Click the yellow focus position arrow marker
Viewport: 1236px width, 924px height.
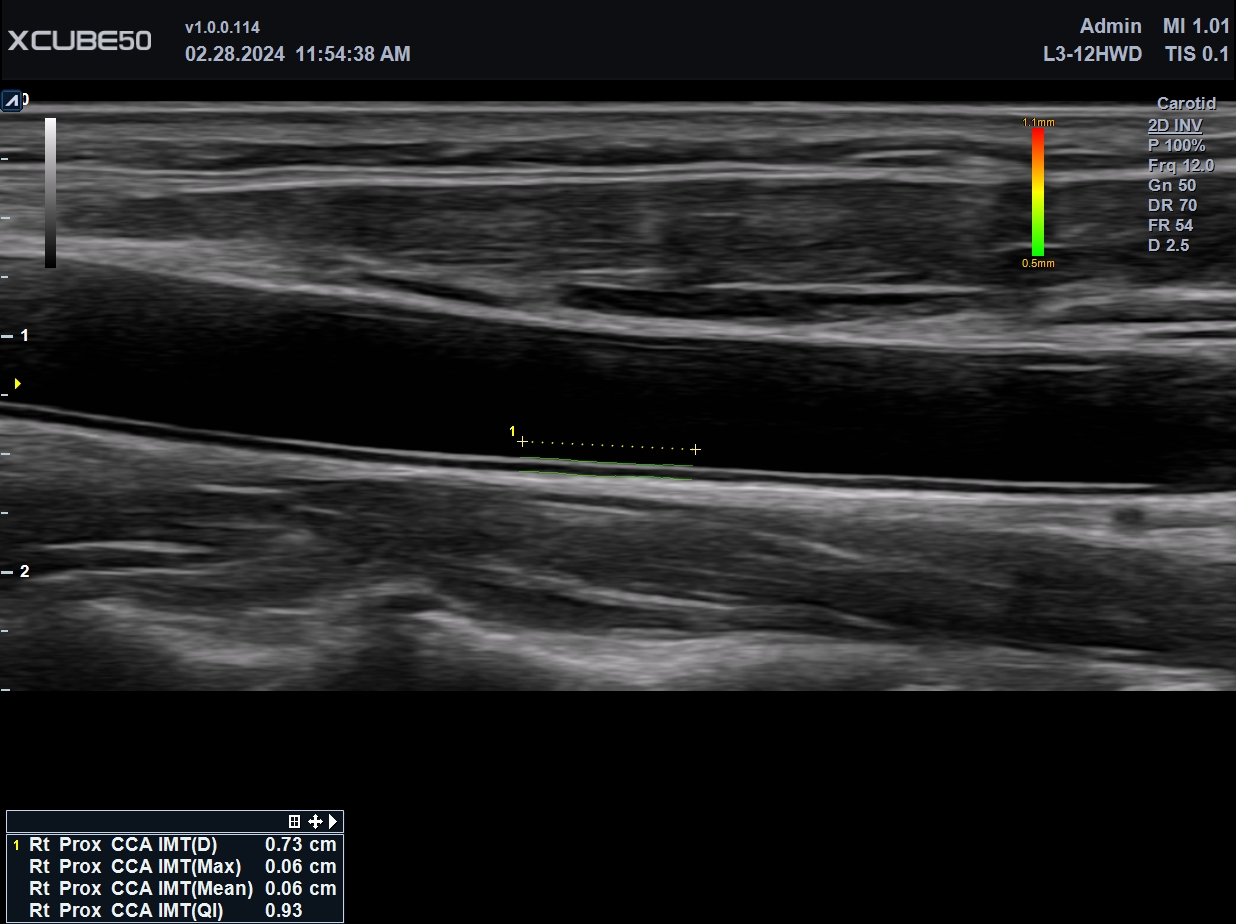pyautogui.click(x=17, y=383)
